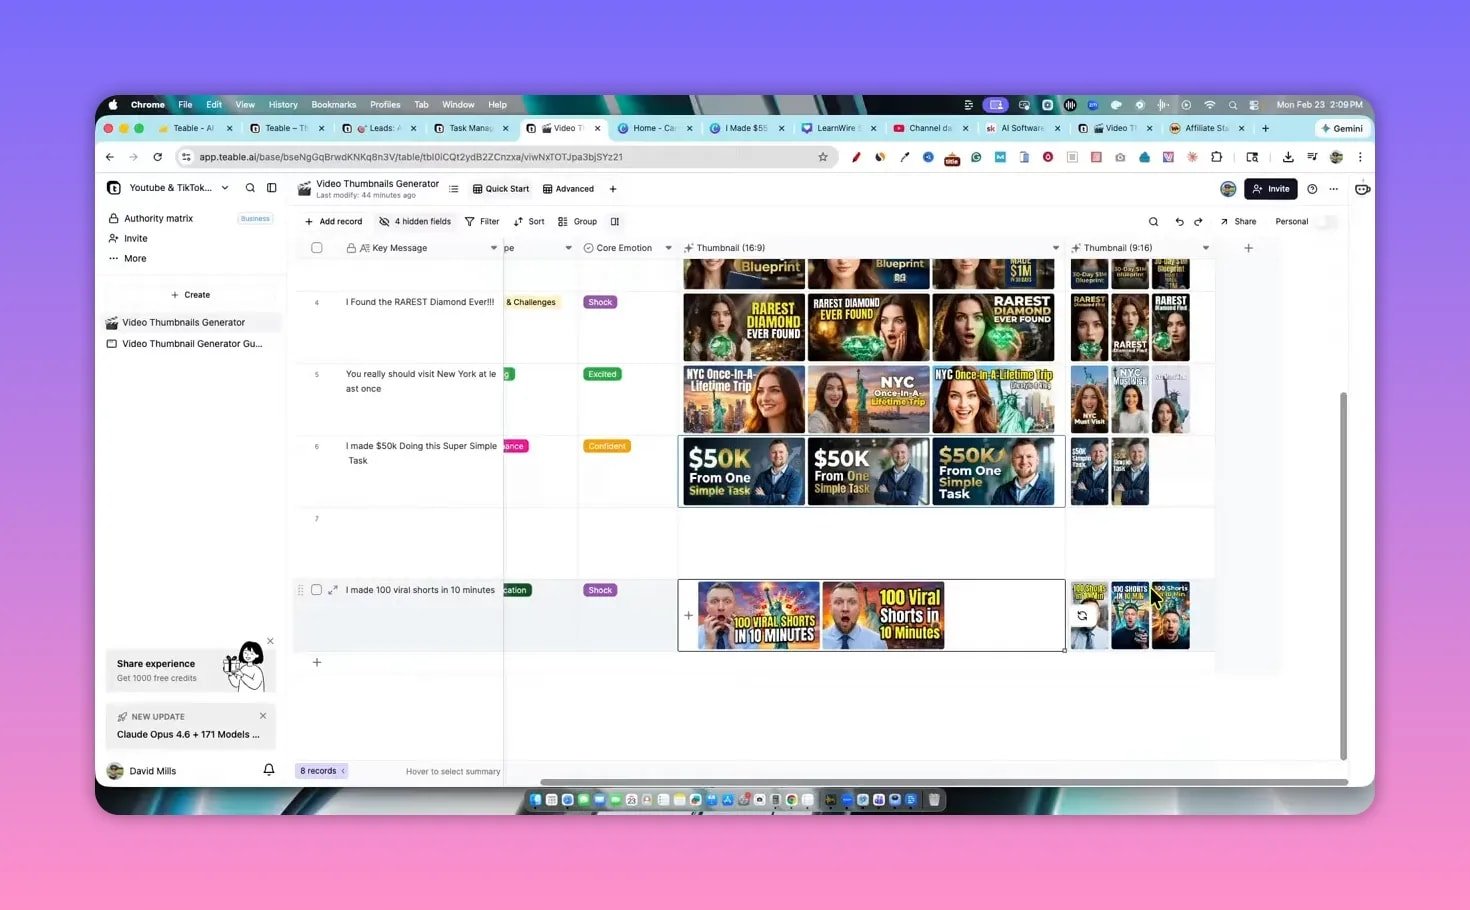Open the row height settings icon
This screenshot has height=910, width=1470.
pyautogui.click(x=615, y=221)
